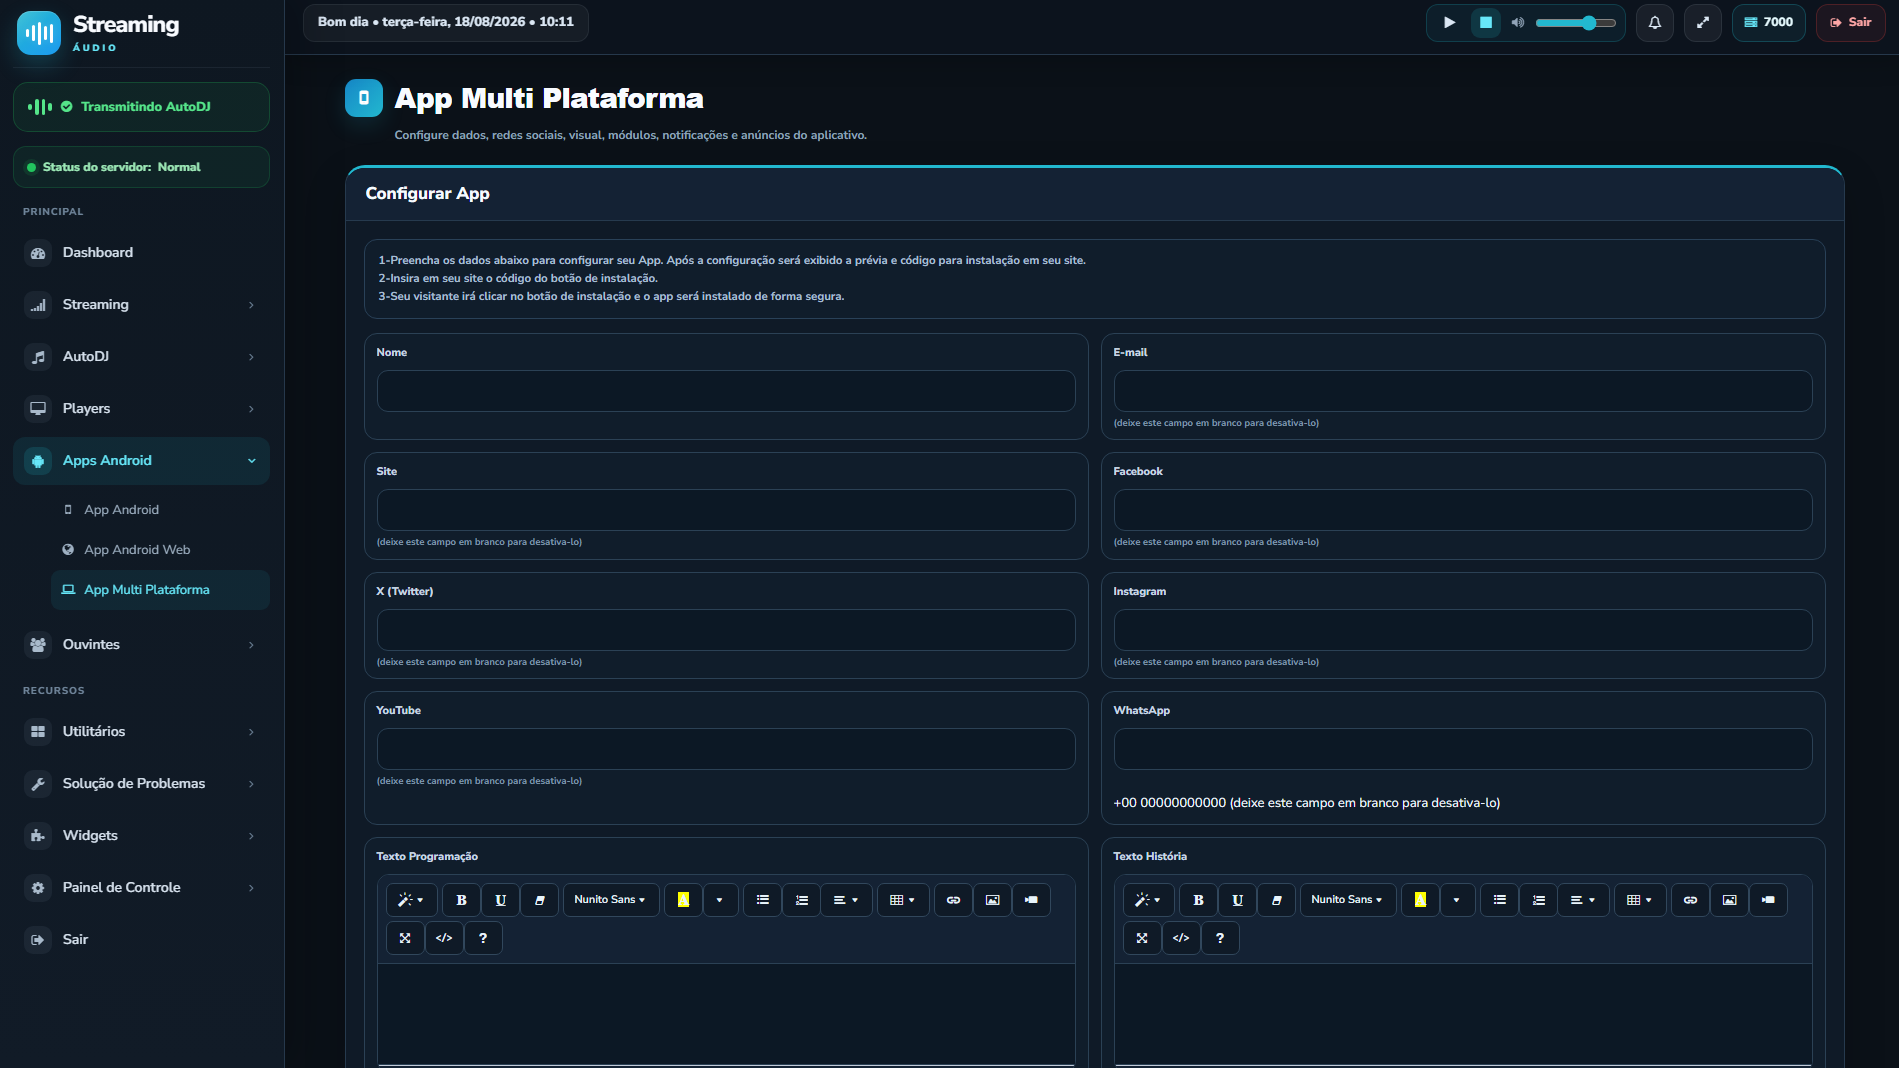Insert link in Texto Programação editor
This screenshot has width=1899, height=1068.
(953, 900)
